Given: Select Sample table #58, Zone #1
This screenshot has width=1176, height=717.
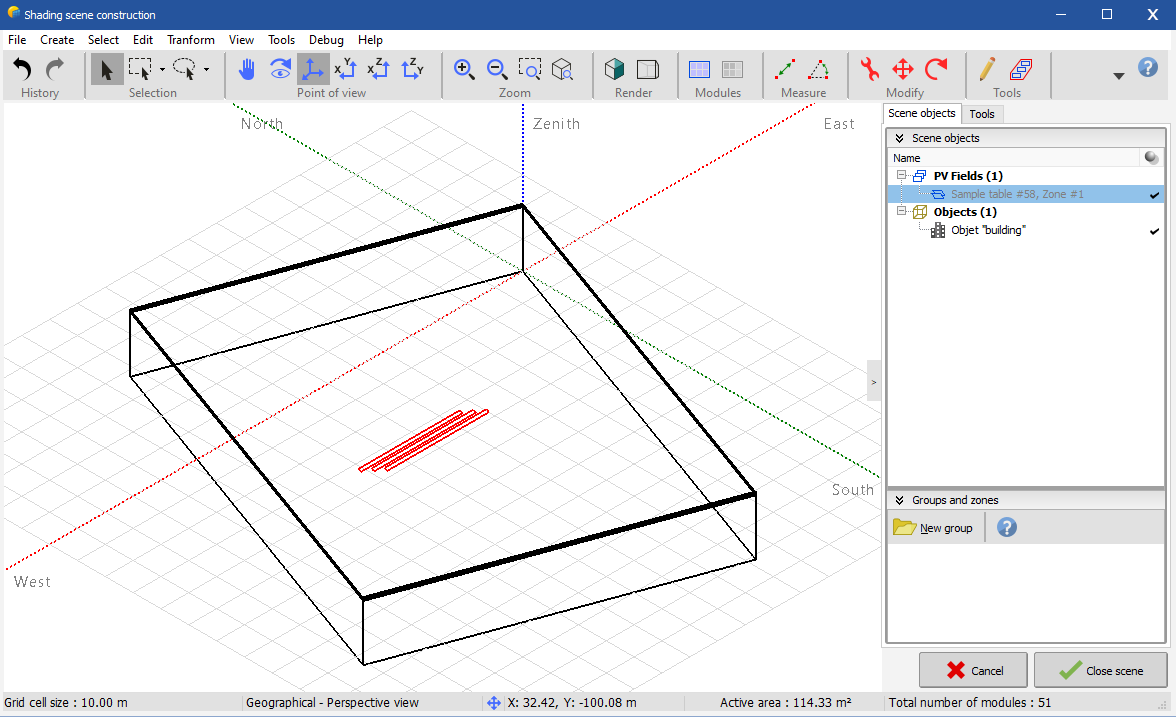Looking at the screenshot, I should pos(1016,194).
